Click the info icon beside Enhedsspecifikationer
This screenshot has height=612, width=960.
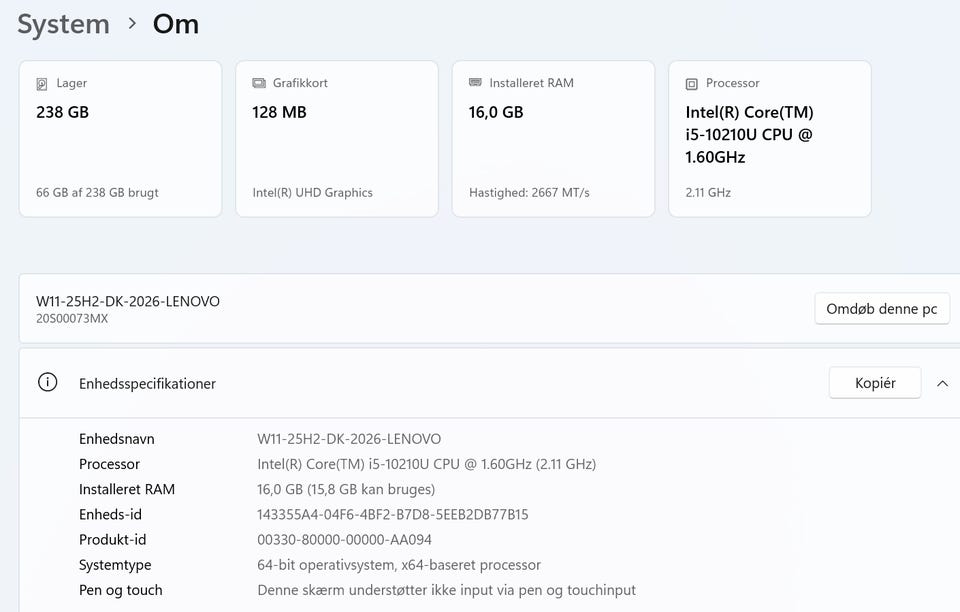tap(47, 383)
